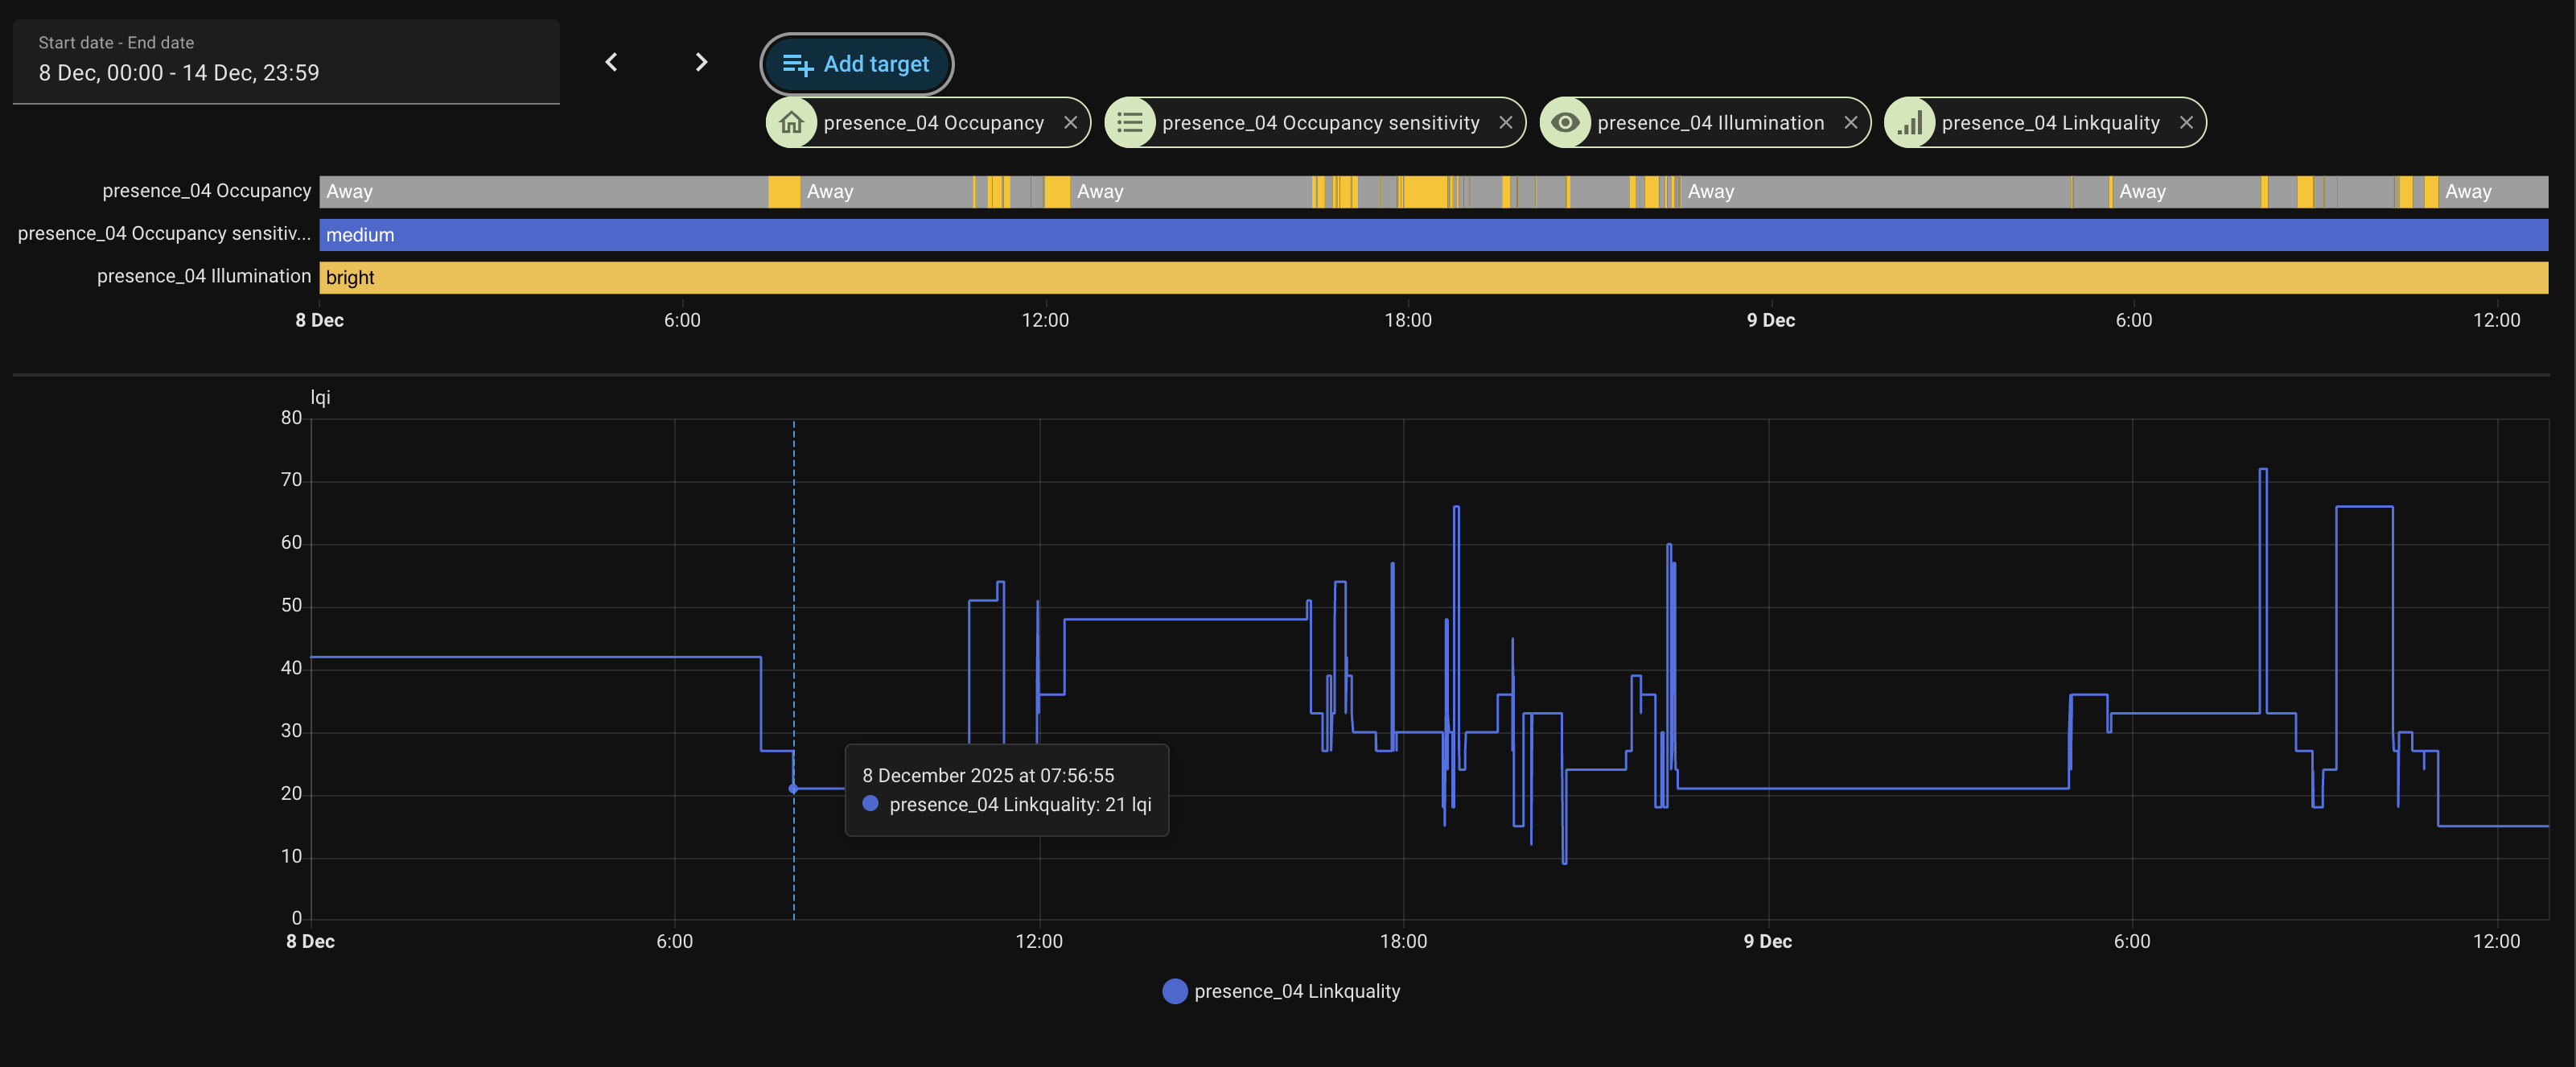Remove the presence_04 Occupancy chip
Image resolution: width=2576 pixels, height=1067 pixels.
tap(1070, 123)
